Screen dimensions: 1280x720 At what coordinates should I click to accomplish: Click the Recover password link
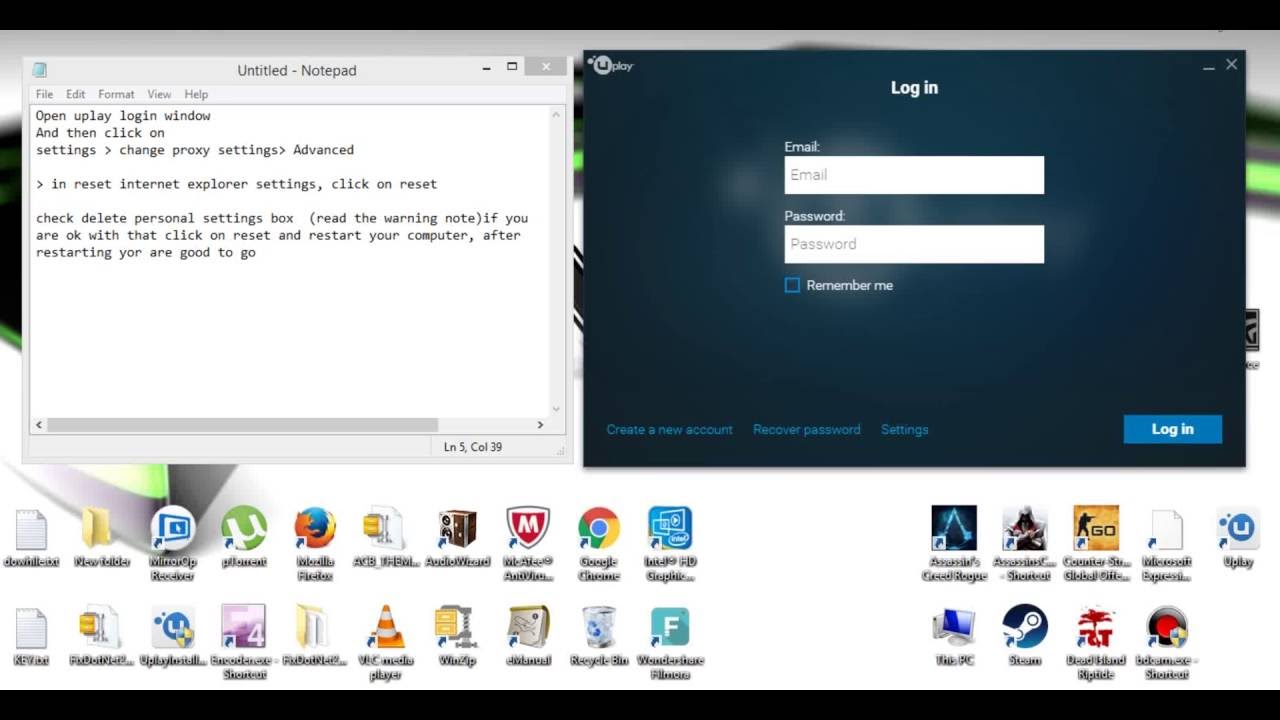click(x=807, y=429)
